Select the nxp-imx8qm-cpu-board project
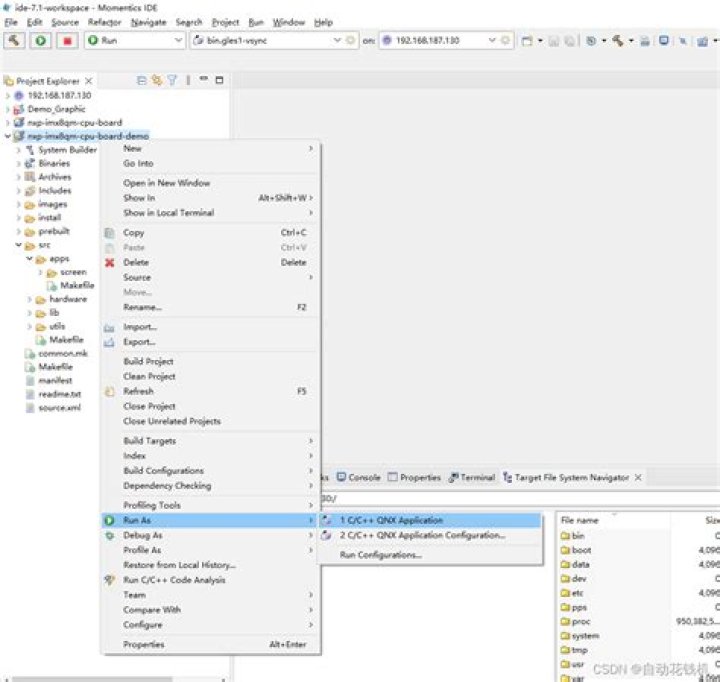720x682 pixels. (74, 123)
